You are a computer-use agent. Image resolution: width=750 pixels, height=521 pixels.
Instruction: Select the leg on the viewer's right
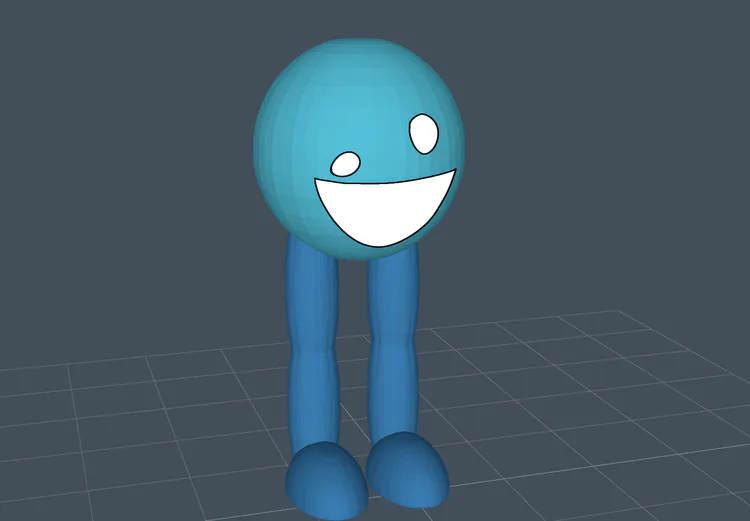(393, 342)
